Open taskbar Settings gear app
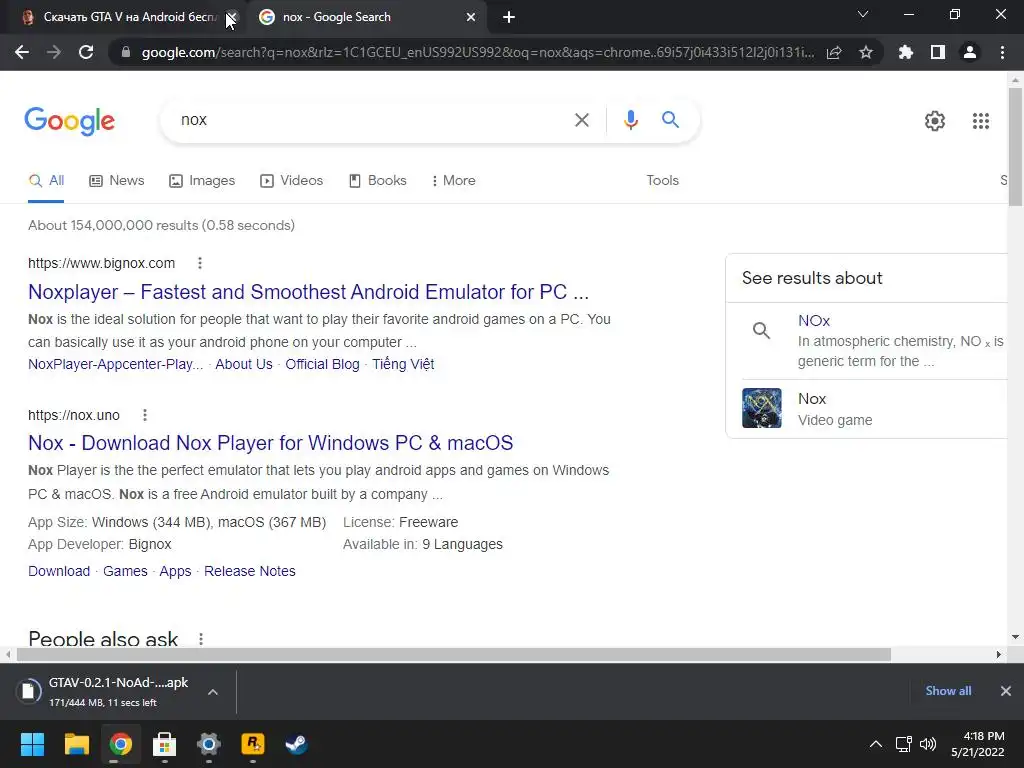 pos(209,744)
